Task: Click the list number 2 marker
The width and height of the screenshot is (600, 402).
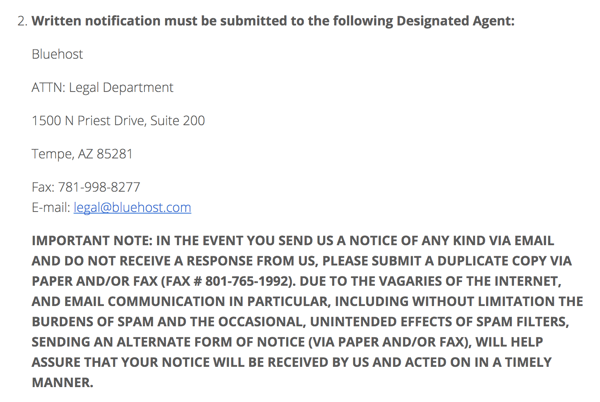Action: [23, 21]
